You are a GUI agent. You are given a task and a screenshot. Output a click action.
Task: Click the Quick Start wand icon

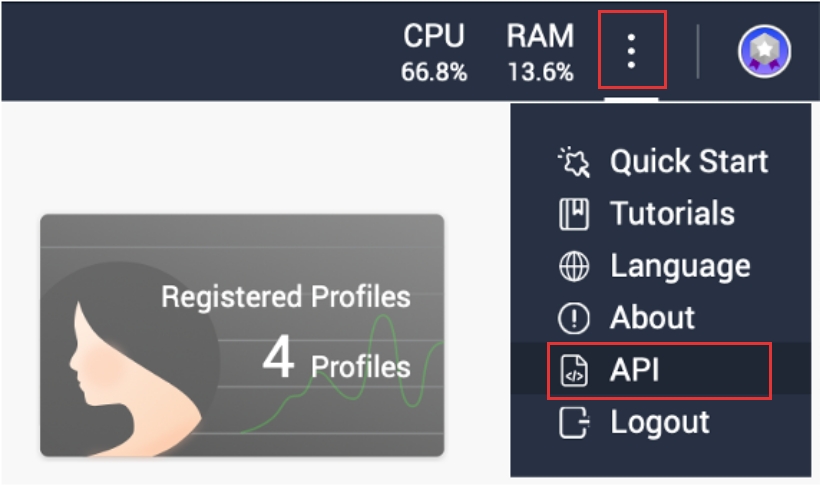tap(574, 161)
